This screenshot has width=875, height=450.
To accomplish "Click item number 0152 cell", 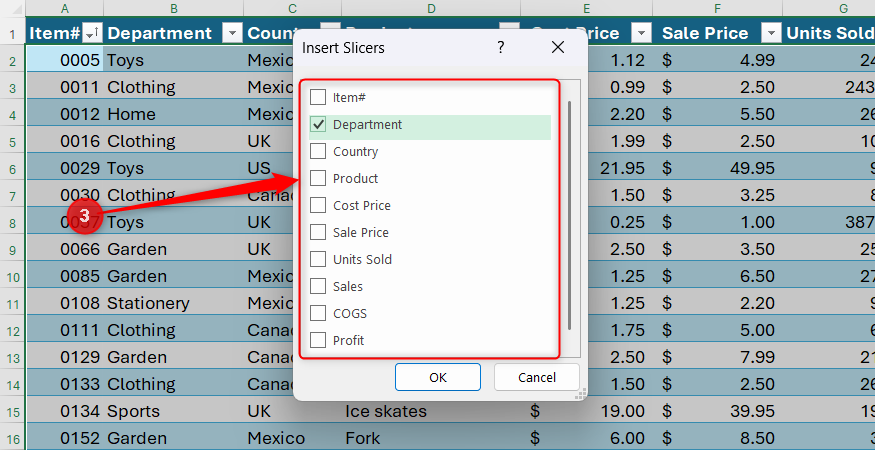I will (65, 438).
